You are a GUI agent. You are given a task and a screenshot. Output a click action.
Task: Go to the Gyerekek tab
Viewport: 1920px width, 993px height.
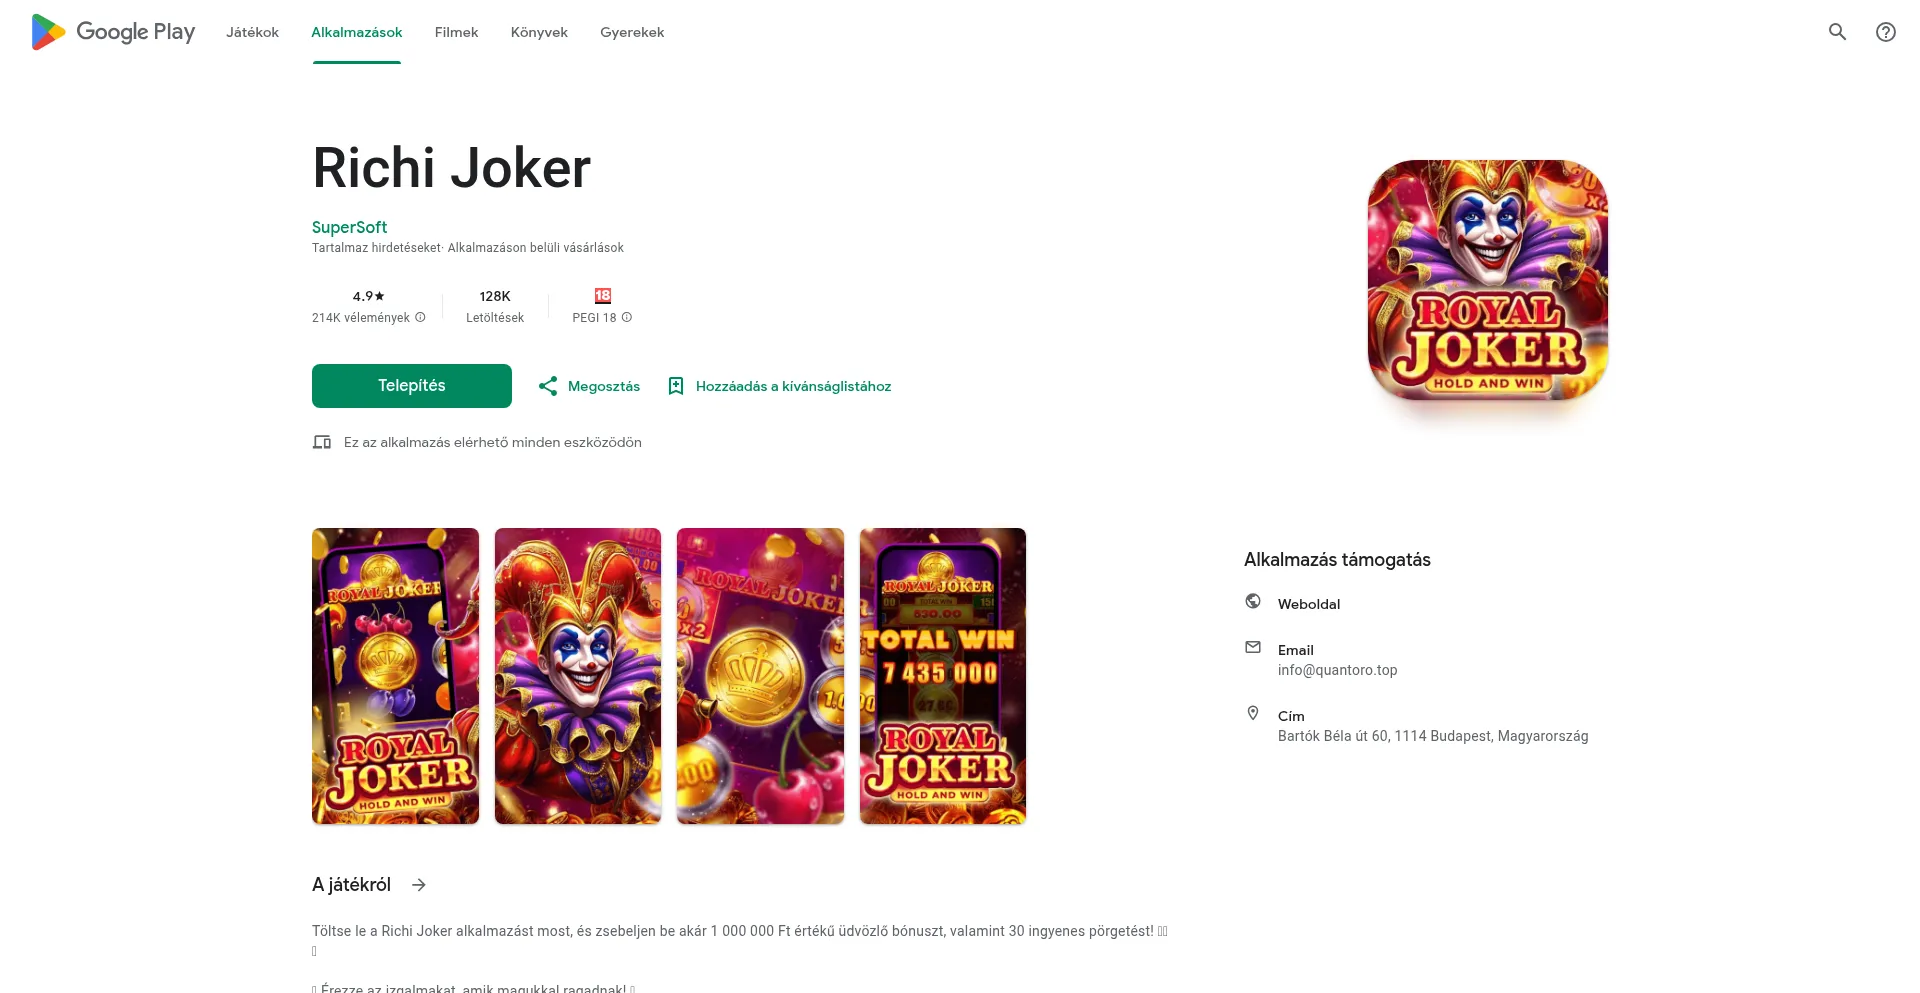[x=632, y=32]
